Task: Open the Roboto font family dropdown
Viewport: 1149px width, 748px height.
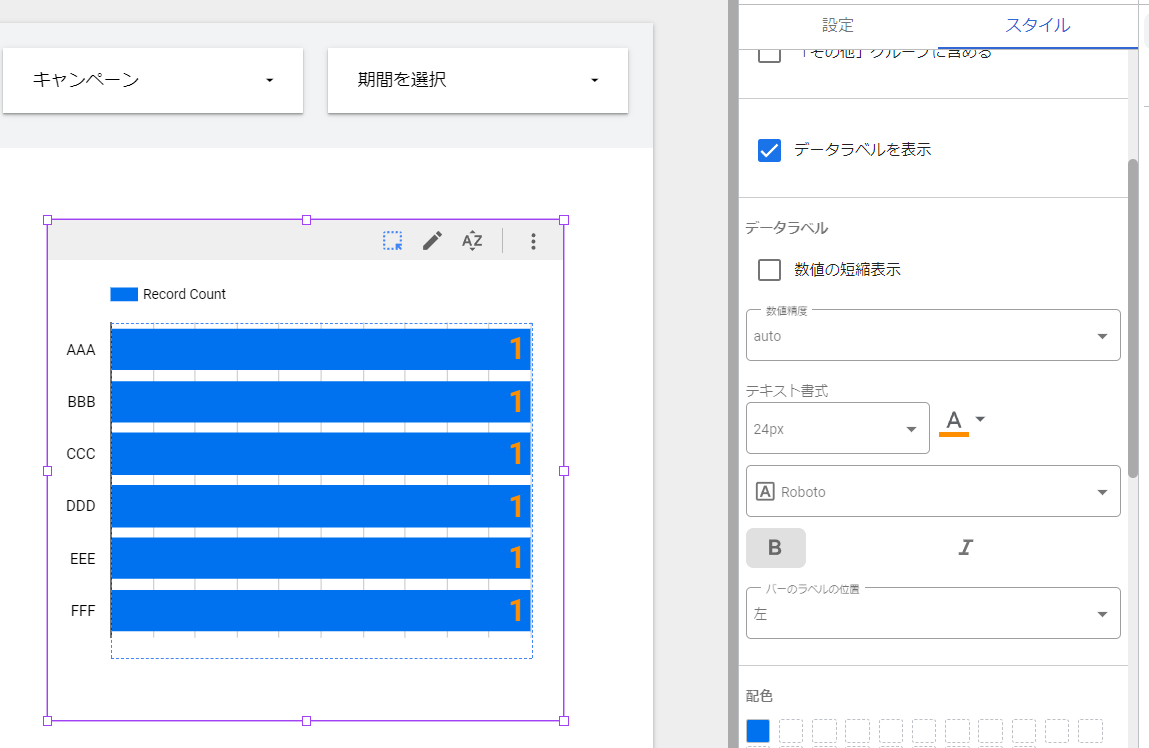Action: click(x=933, y=492)
